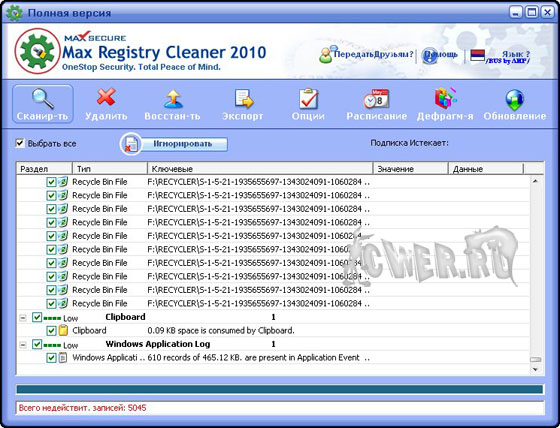
Task: Click the list scrollbar down arrow
Action: click(535, 369)
